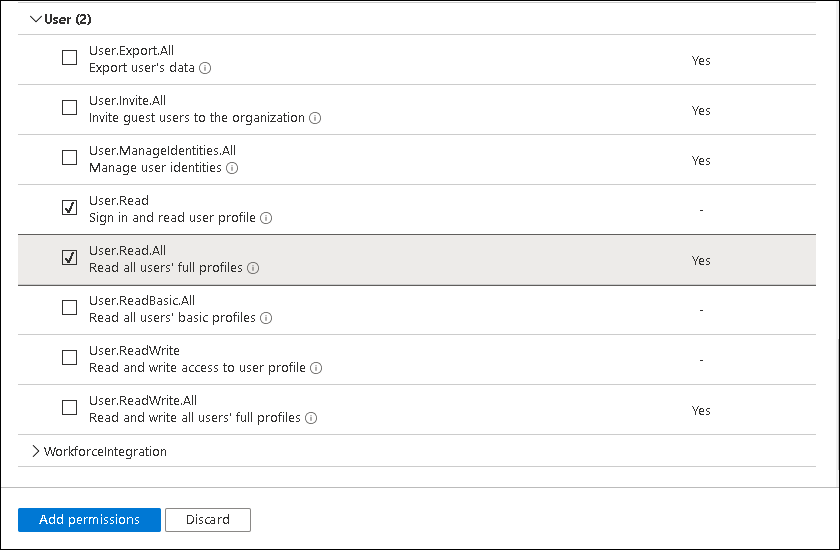The height and width of the screenshot is (550, 840).
Task: Toggle the User.ReadBasic.All checkbox
Action: [69, 308]
